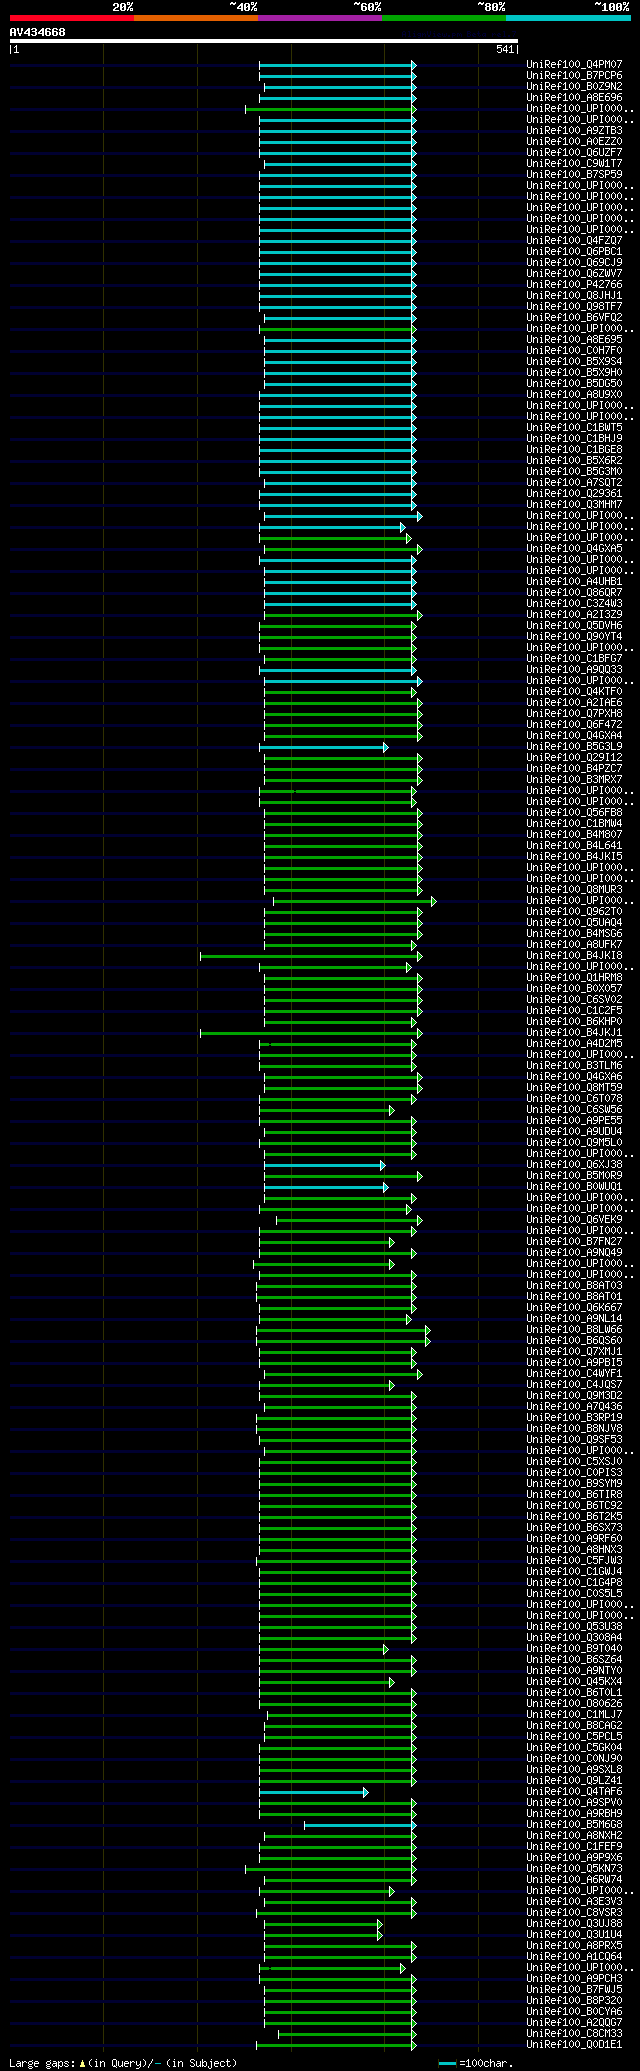
Task: Select the UniRef100_Q8JHJ1 label
Action: point(574,295)
